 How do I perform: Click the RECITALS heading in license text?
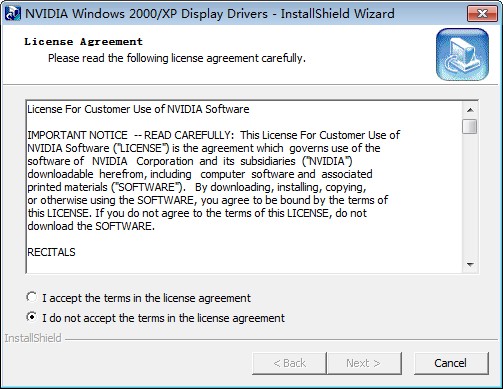tap(51, 252)
